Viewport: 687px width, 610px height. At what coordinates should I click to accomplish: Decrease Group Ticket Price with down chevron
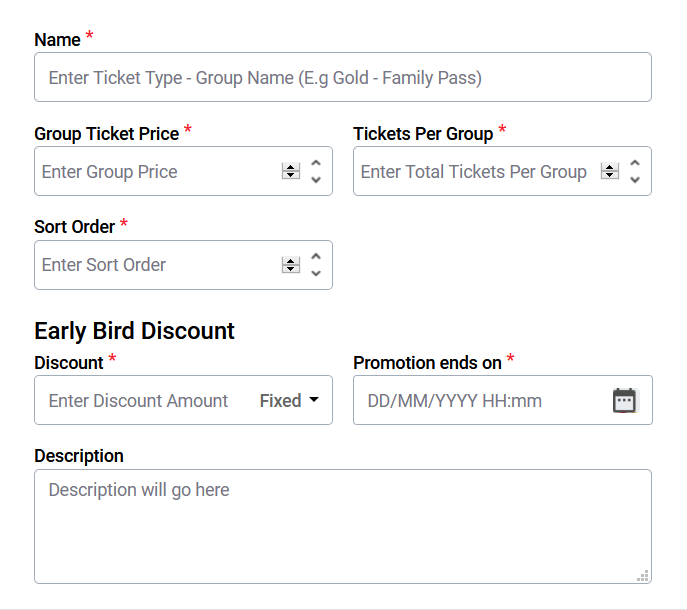316,179
